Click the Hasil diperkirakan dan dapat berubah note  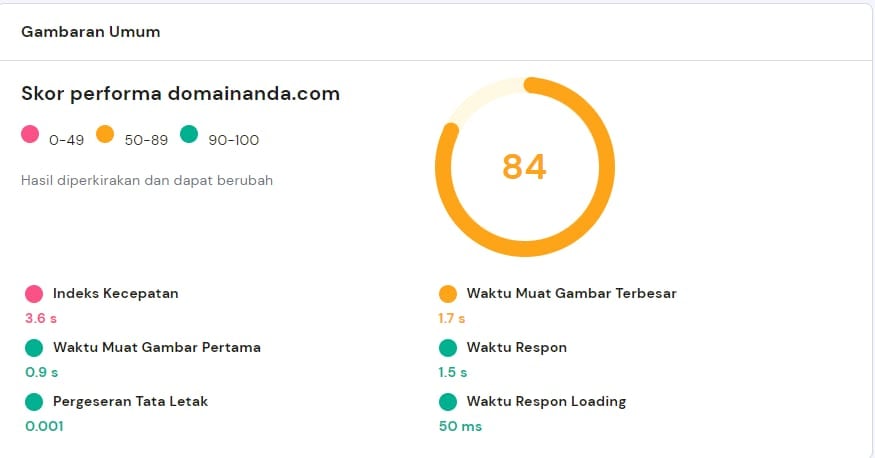147,181
